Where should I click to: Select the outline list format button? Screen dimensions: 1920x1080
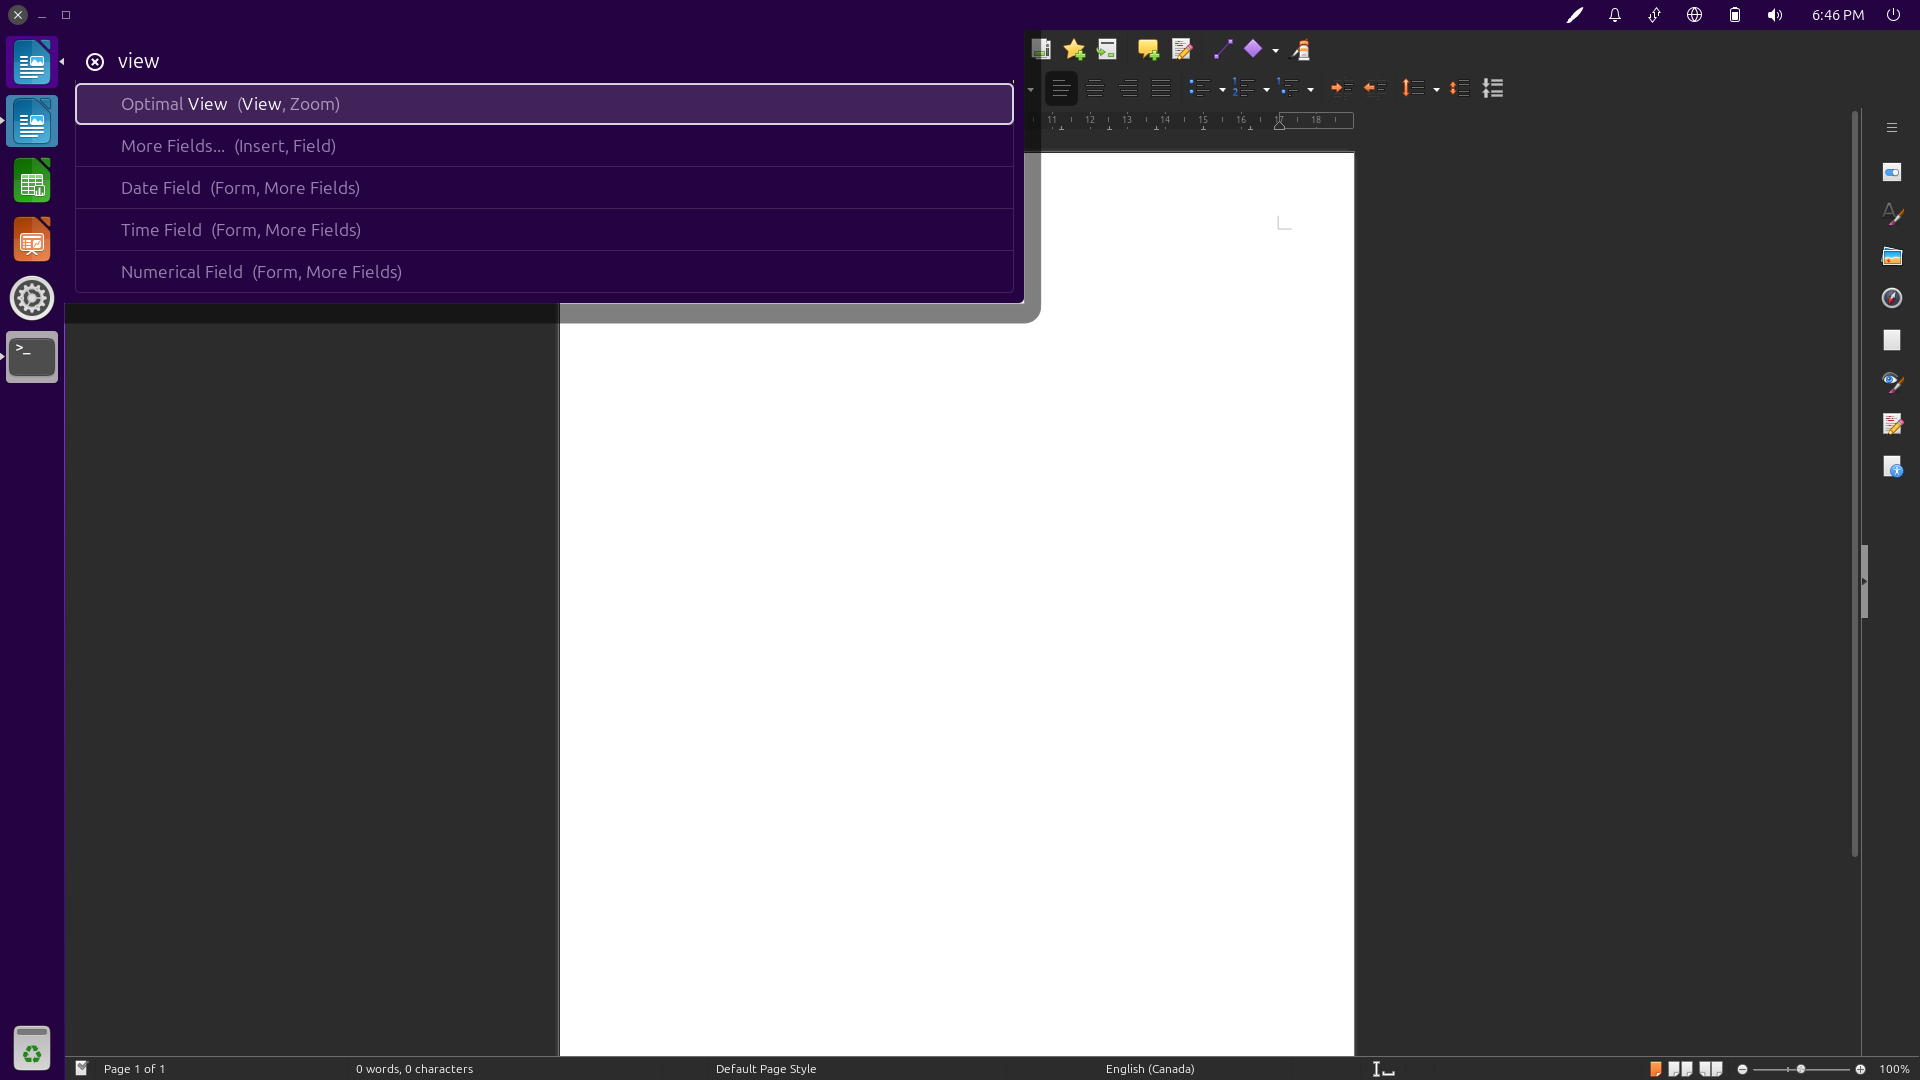pyautogui.click(x=1288, y=88)
